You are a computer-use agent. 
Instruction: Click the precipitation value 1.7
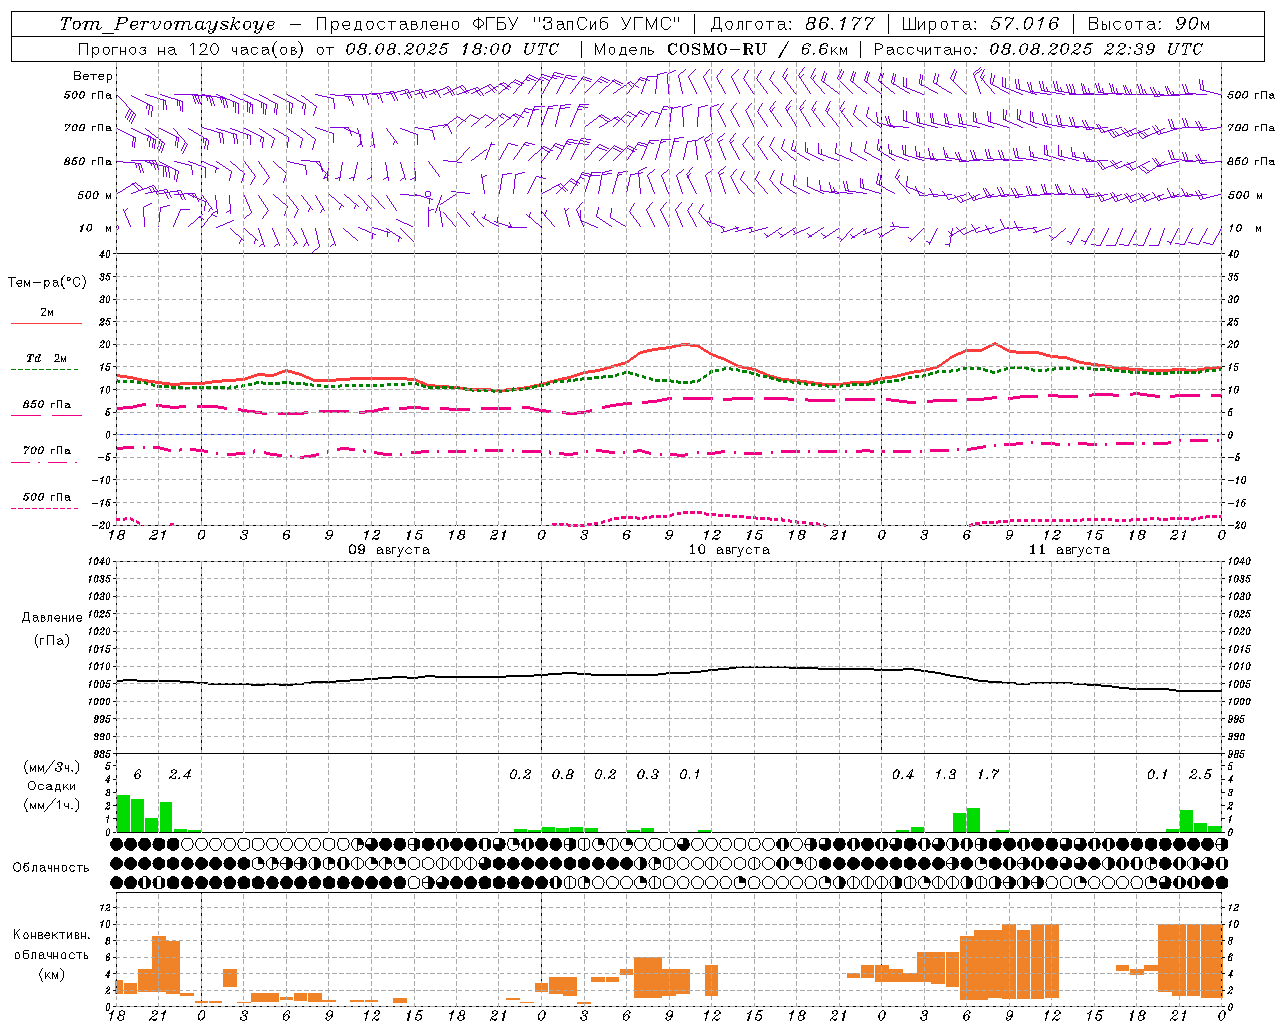tap(988, 775)
